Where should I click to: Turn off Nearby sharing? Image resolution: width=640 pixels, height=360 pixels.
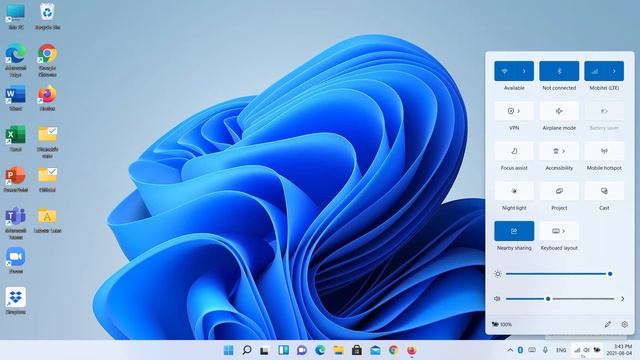pyautogui.click(x=514, y=231)
